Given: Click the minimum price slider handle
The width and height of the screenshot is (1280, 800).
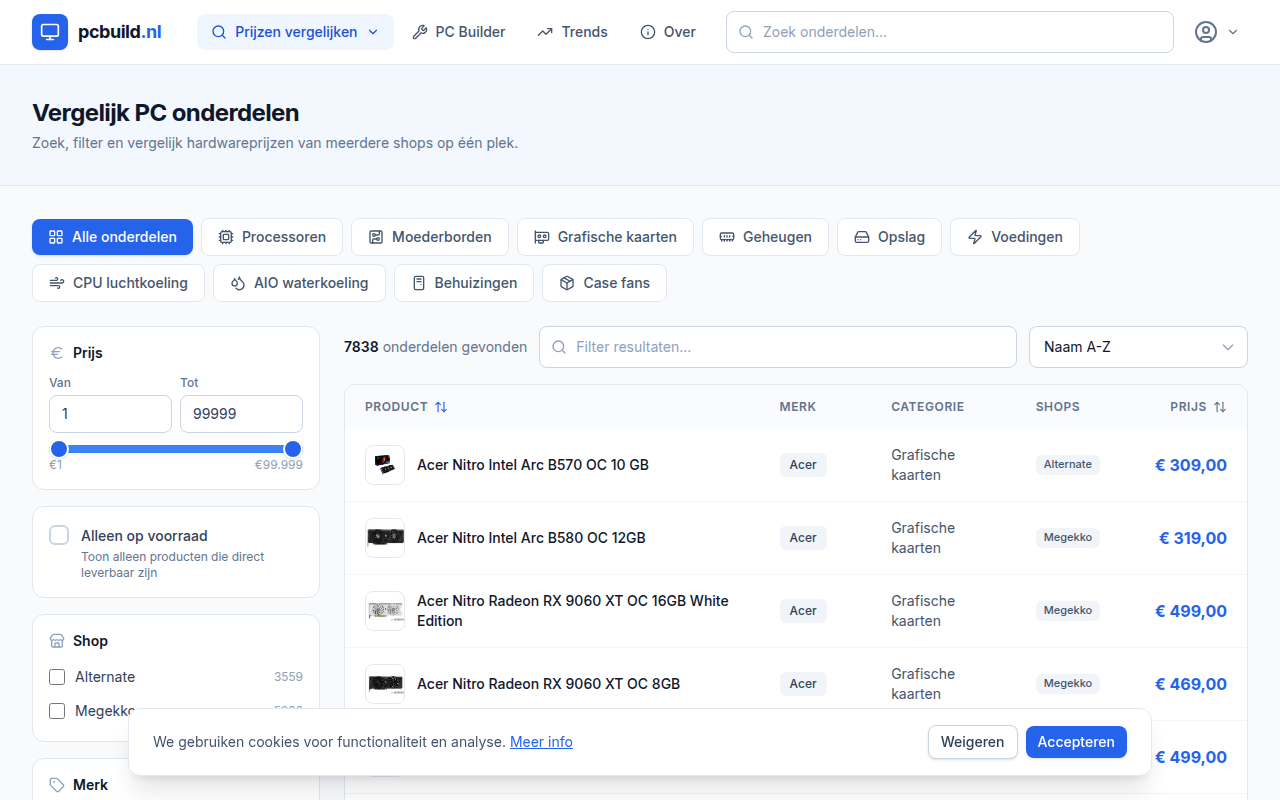Looking at the screenshot, I should [x=59, y=449].
